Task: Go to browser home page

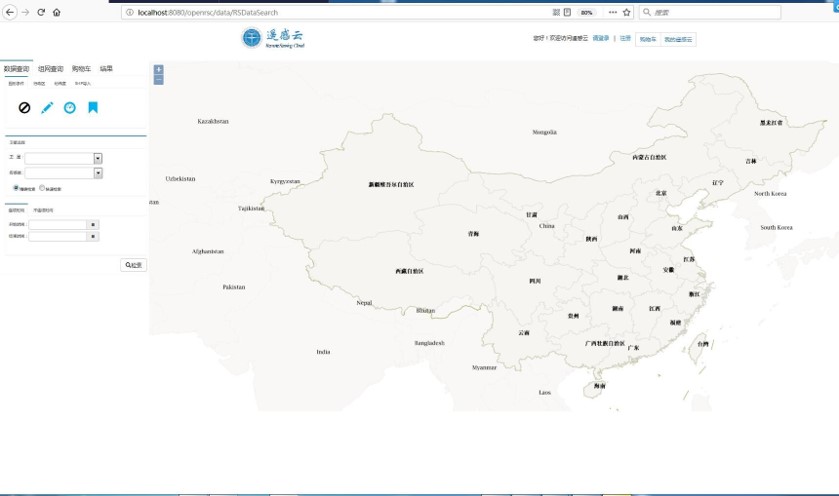Action: pyautogui.click(x=57, y=13)
